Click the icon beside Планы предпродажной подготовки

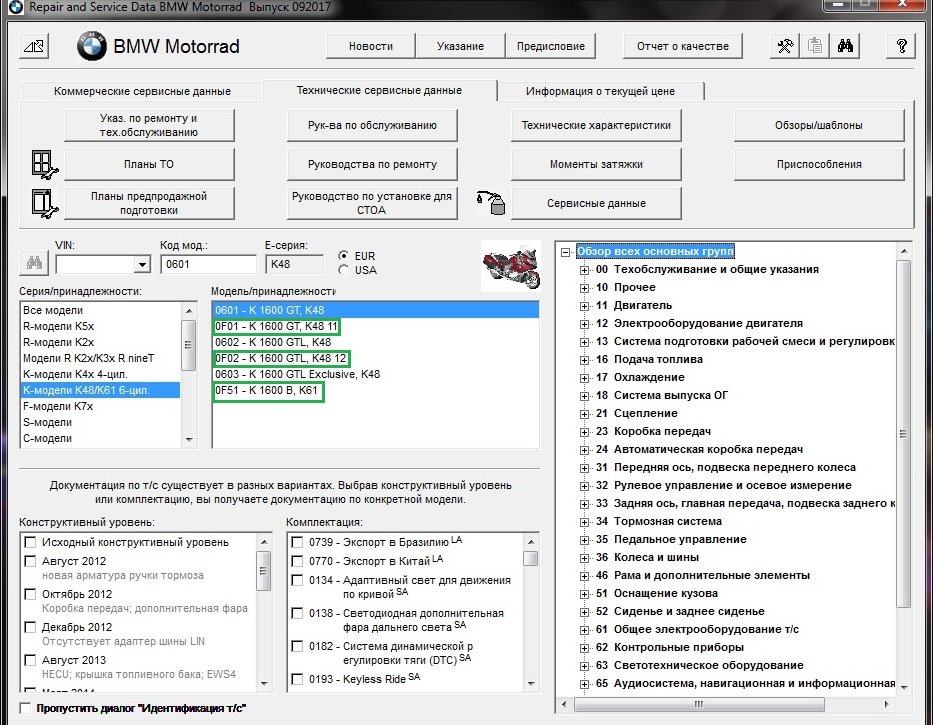45,203
